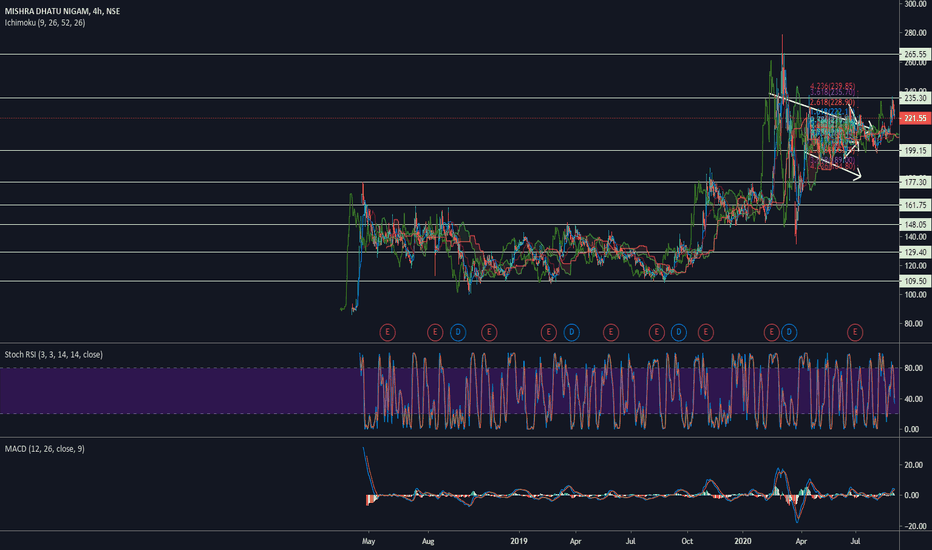Screen dimensions: 932x550
Task: Open the earnings E marker after Jul 2019
Action: (656, 332)
